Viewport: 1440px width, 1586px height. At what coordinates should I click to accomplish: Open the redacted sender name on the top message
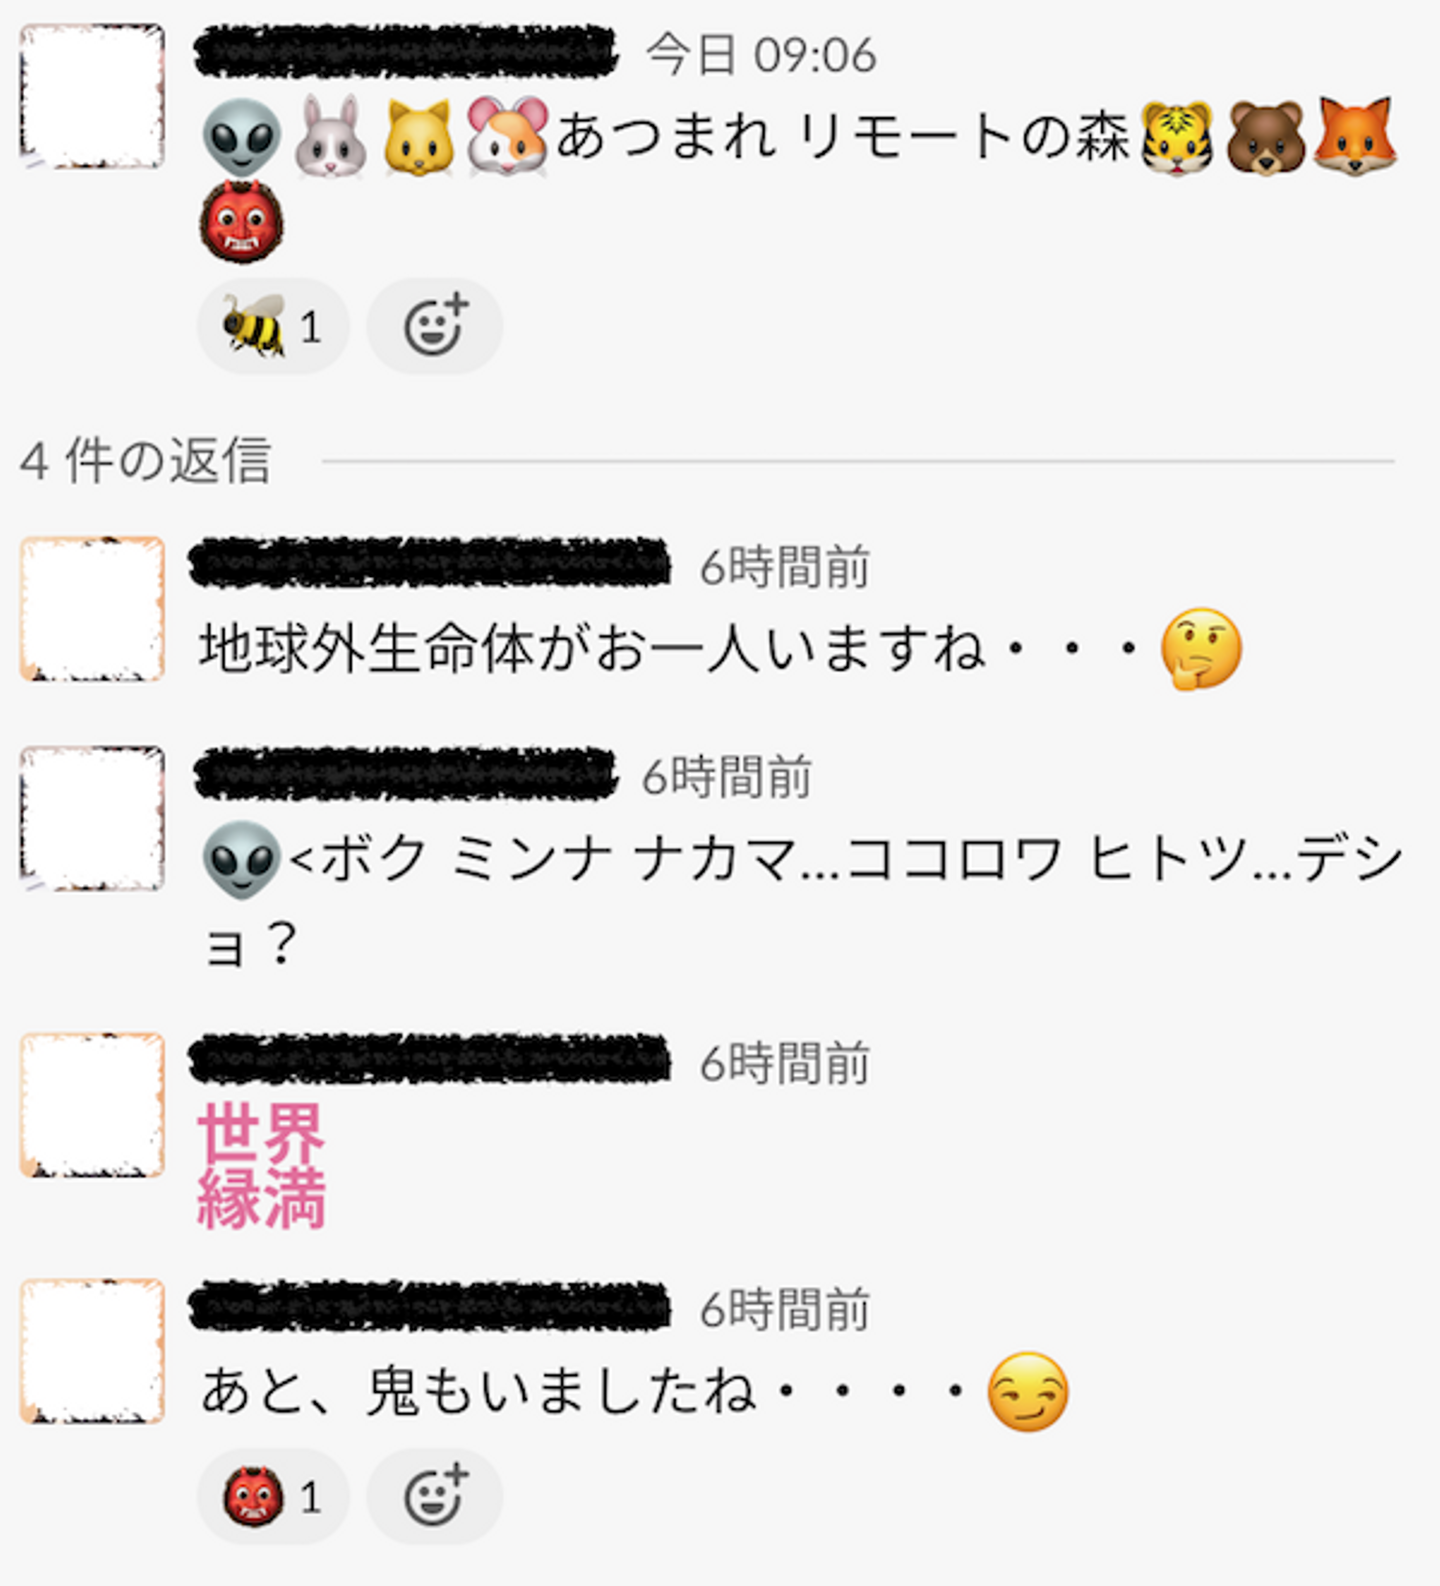pyautogui.click(x=406, y=53)
